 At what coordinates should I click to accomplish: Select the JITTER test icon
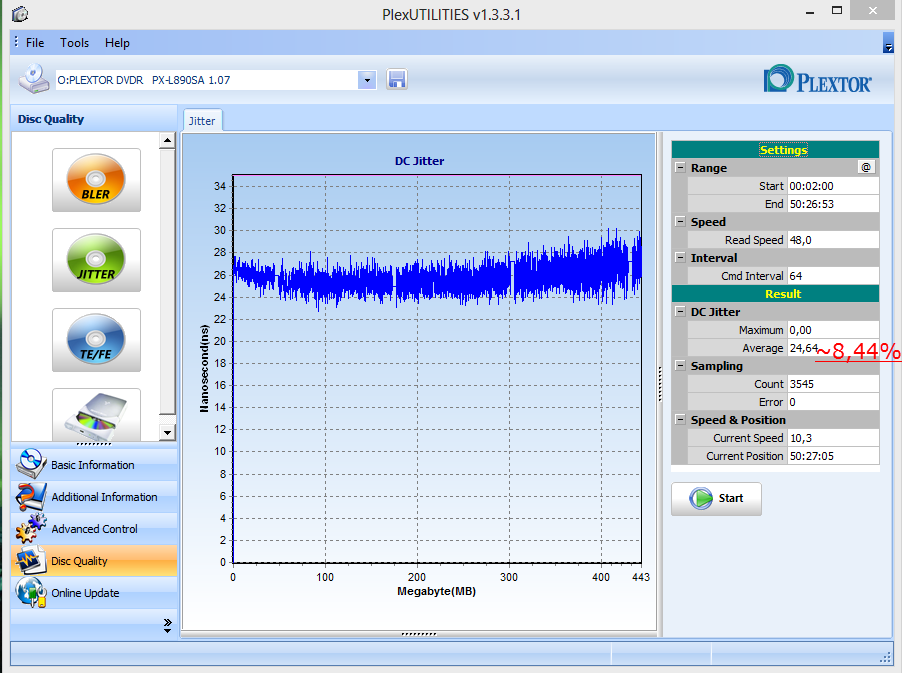click(96, 260)
